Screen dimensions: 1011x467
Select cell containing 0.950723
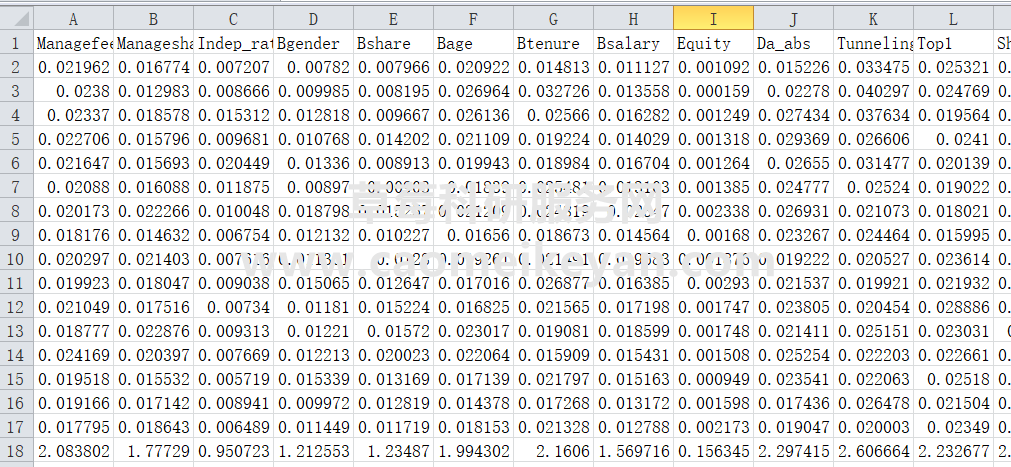tap(233, 451)
